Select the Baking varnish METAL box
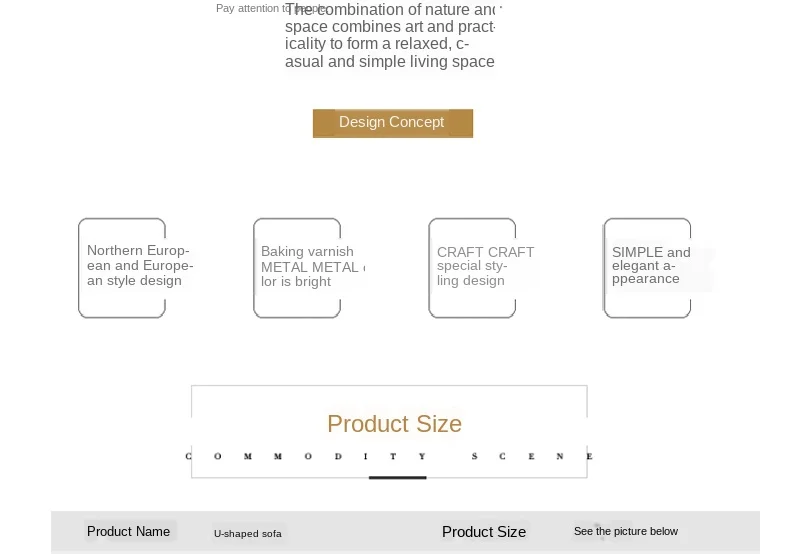 pos(297,268)
